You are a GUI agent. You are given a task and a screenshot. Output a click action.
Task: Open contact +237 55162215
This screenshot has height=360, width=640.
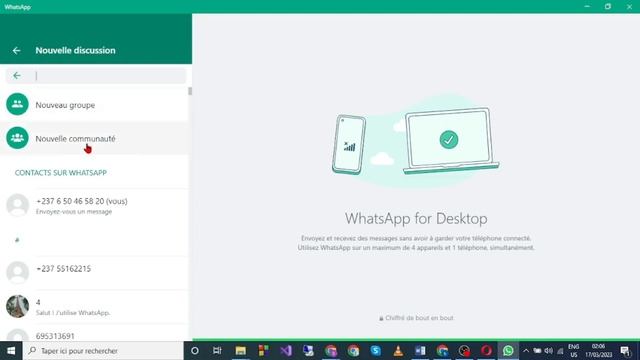94,273
